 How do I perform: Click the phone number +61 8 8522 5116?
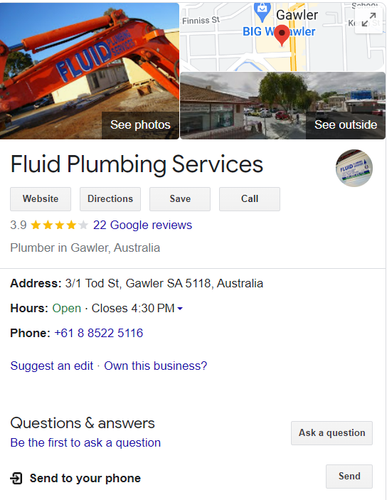click(99, 333)
